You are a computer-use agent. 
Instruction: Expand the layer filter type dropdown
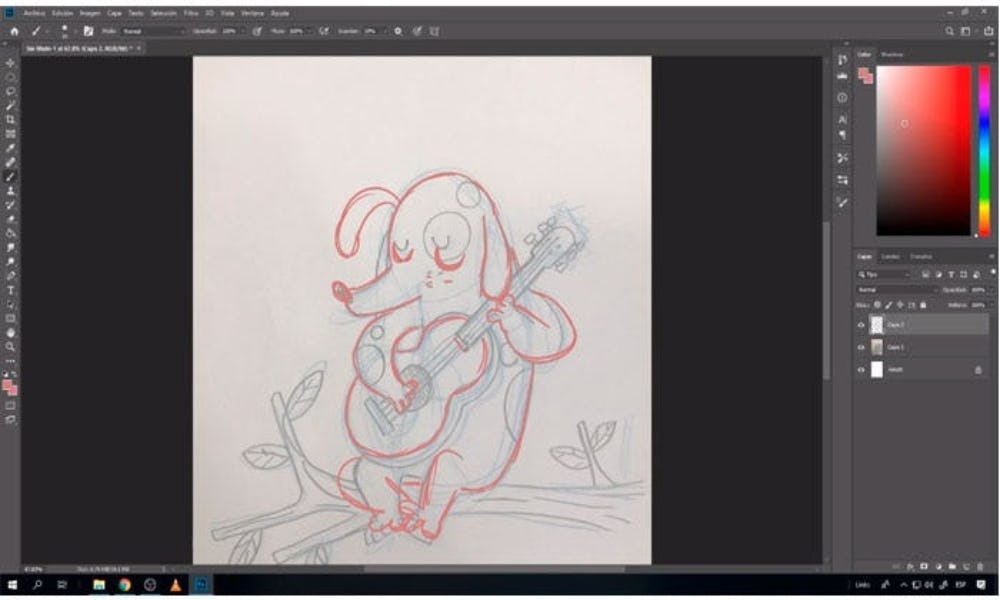(x=885, y=274)
